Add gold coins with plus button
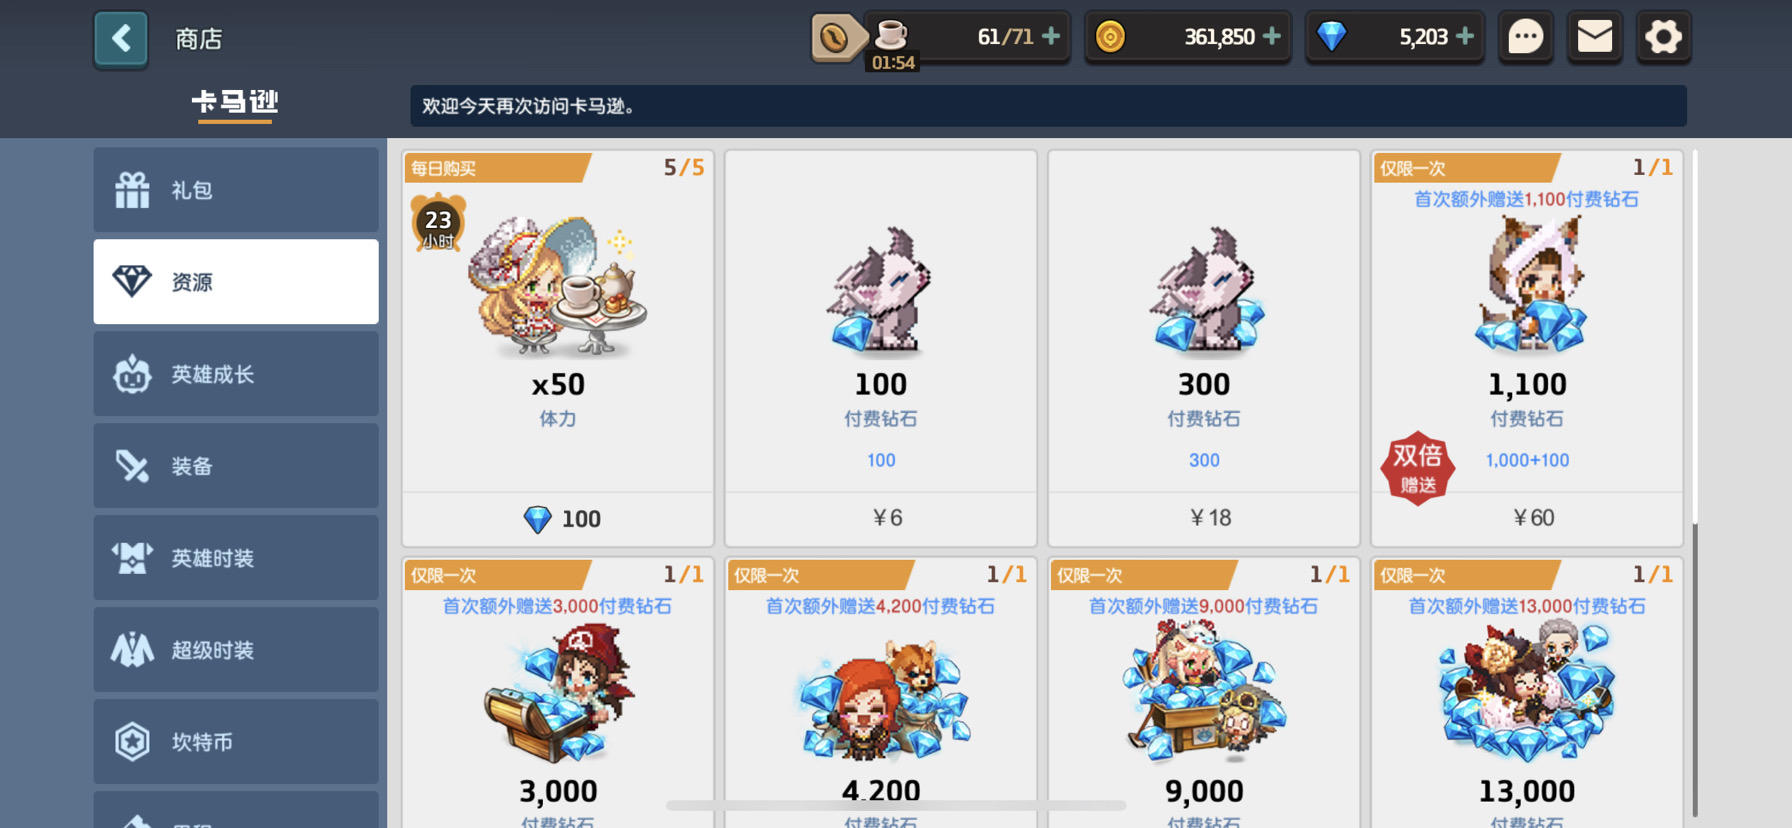This screenshot has width=1792, height=828. coord(1272,36)
